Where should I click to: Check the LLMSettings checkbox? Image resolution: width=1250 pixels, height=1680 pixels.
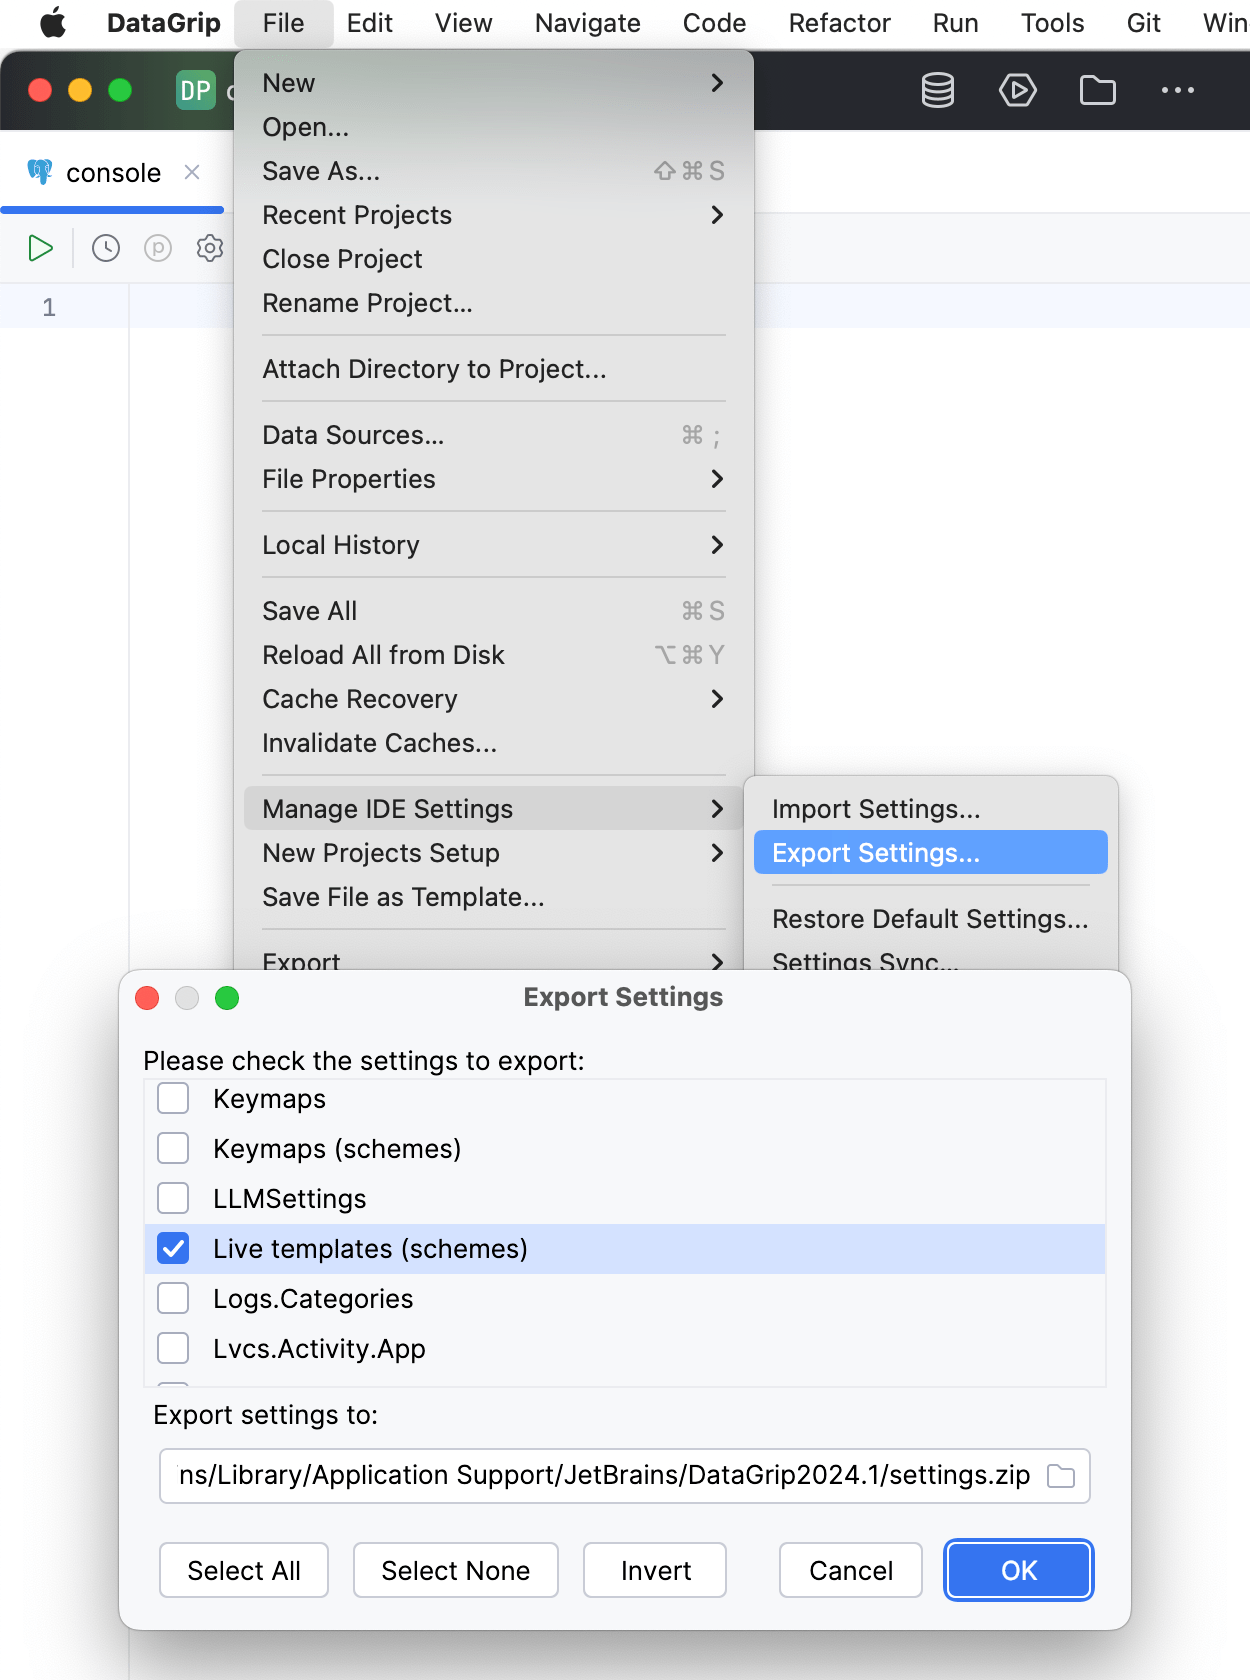(174, 1199)
